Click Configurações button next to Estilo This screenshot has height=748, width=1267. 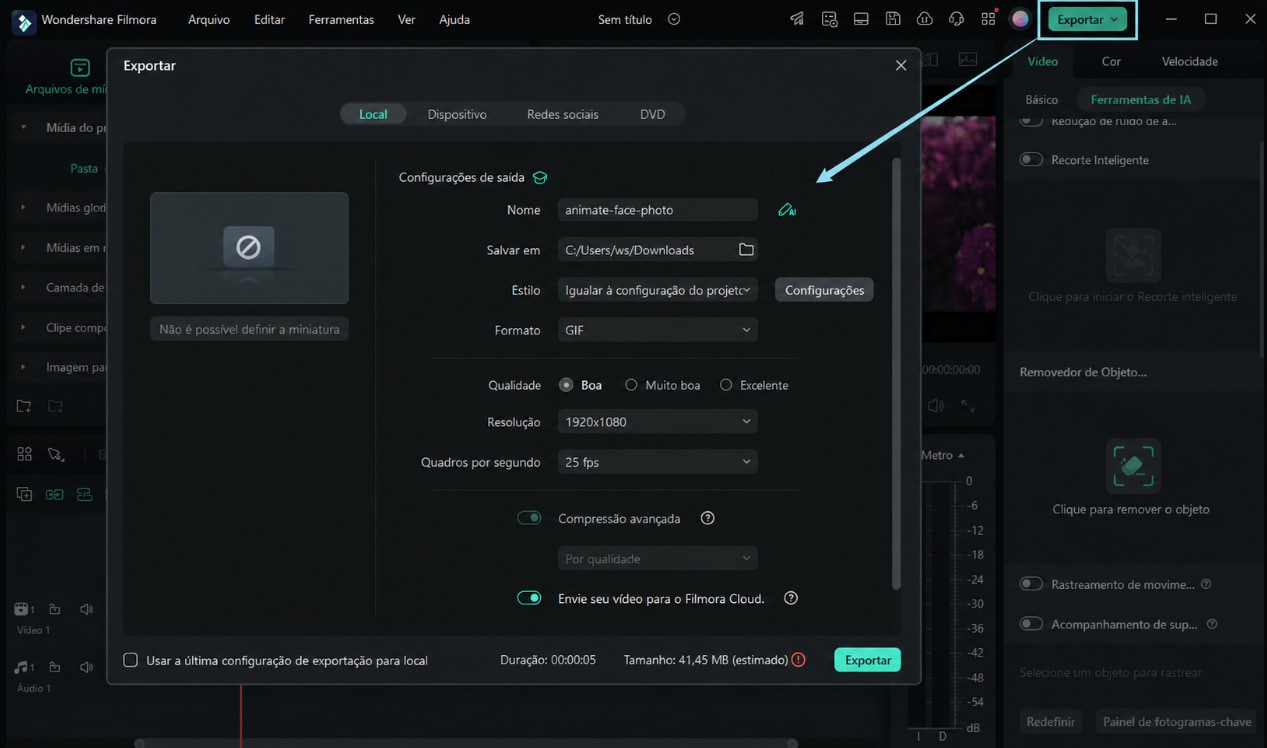(x=824, y=290)
